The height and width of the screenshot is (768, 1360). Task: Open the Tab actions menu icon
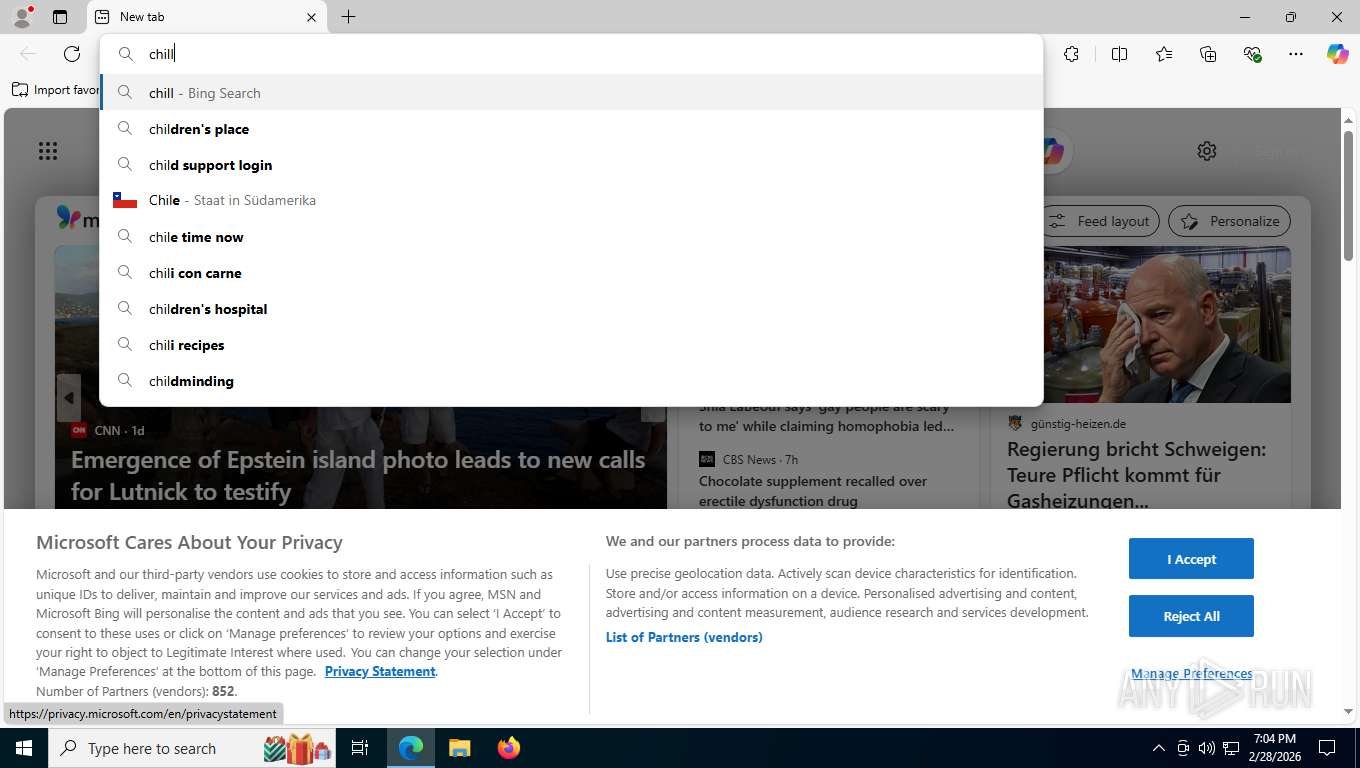(x=60, y=17)
